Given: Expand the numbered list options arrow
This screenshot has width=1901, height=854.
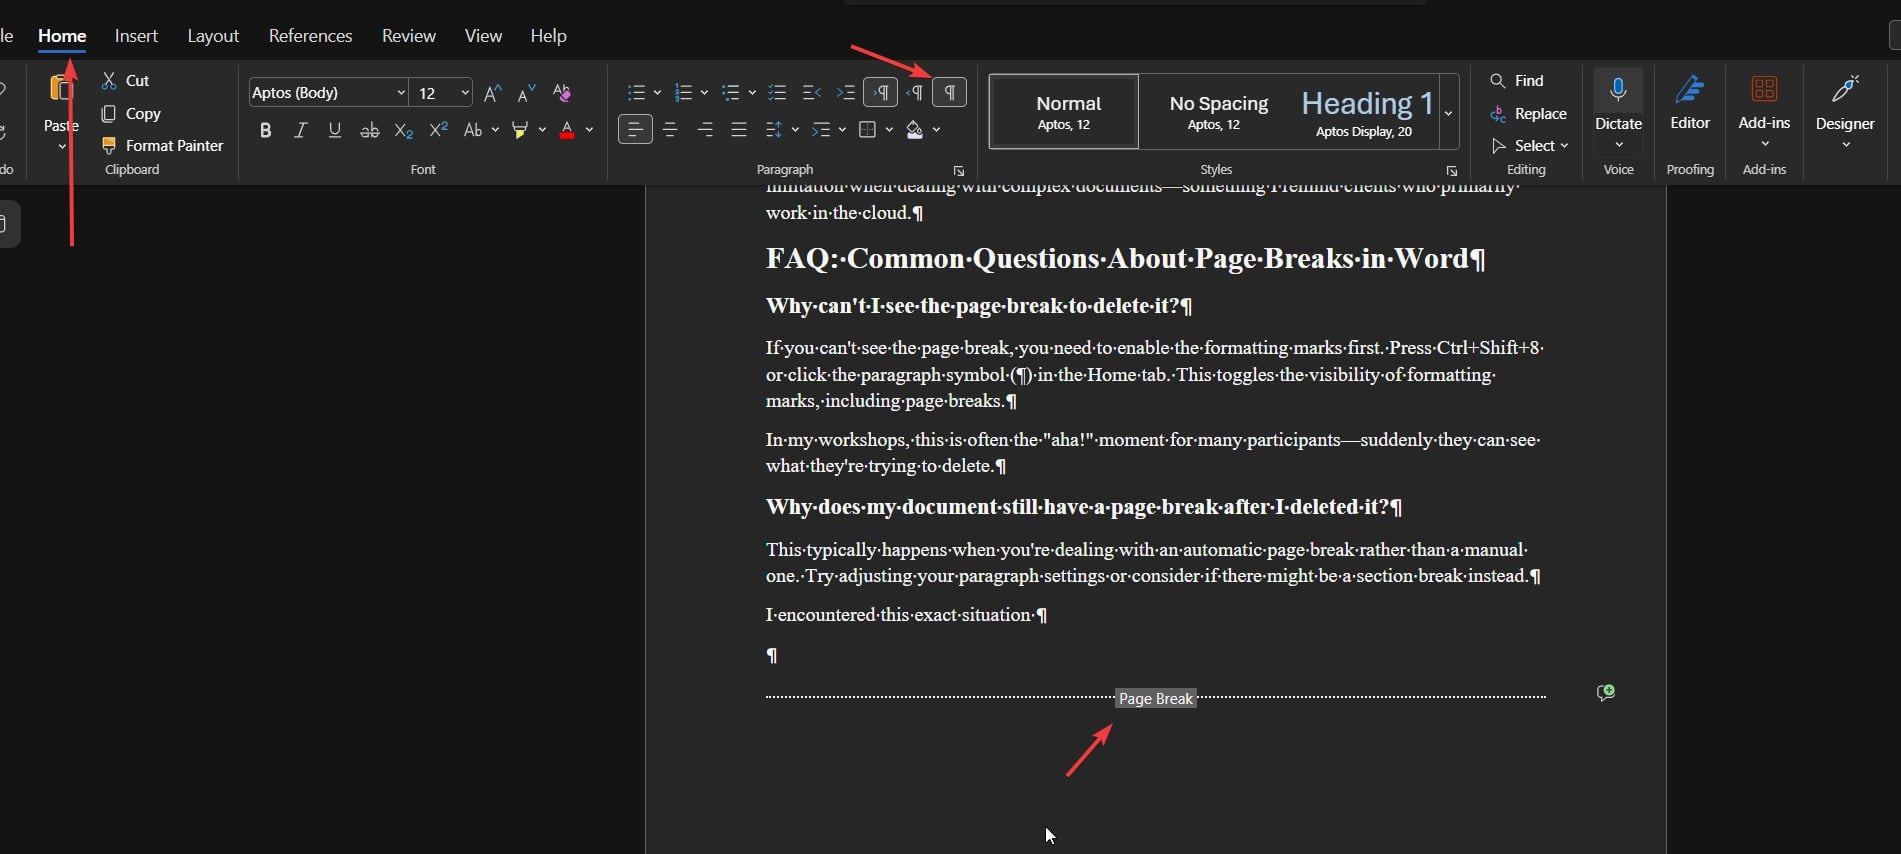Looking at the screenshot, I should (x=704, y=93).
